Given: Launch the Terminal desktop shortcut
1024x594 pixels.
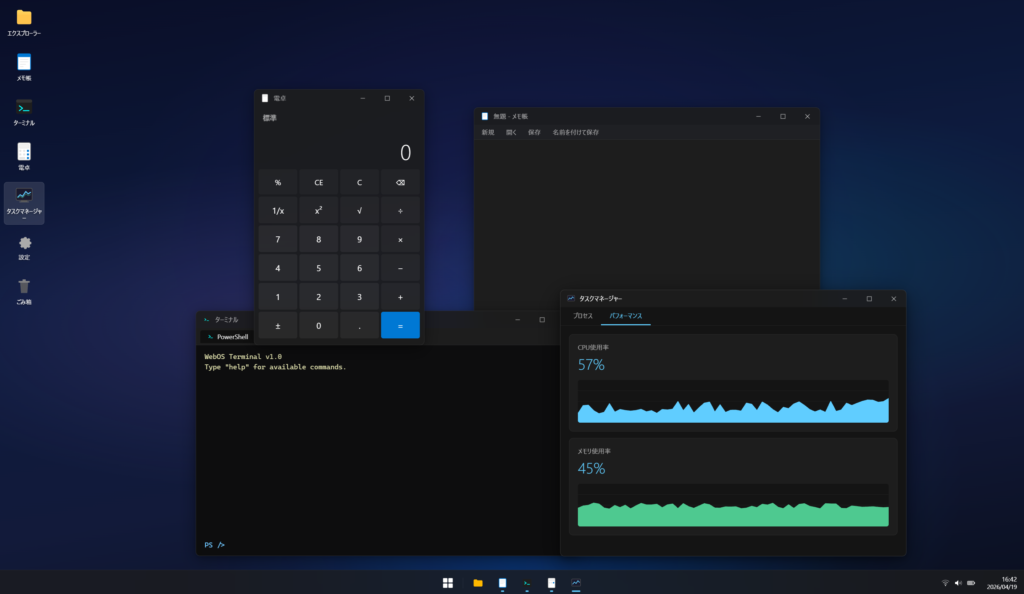Looking at the screenshot, I should pos(24,112).
